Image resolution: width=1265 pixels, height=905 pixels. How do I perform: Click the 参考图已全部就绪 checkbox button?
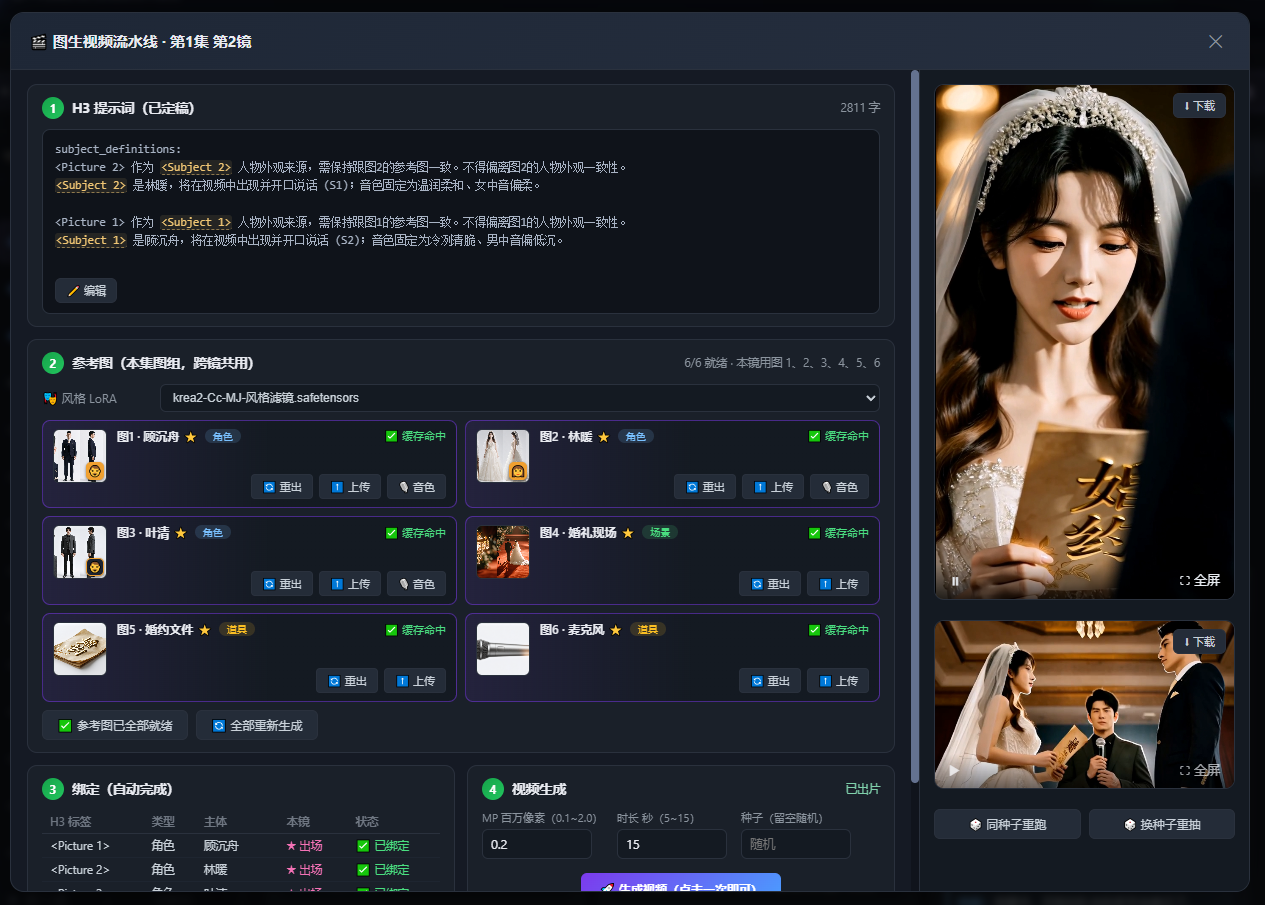pyautogui.click(x=115, y=725)
